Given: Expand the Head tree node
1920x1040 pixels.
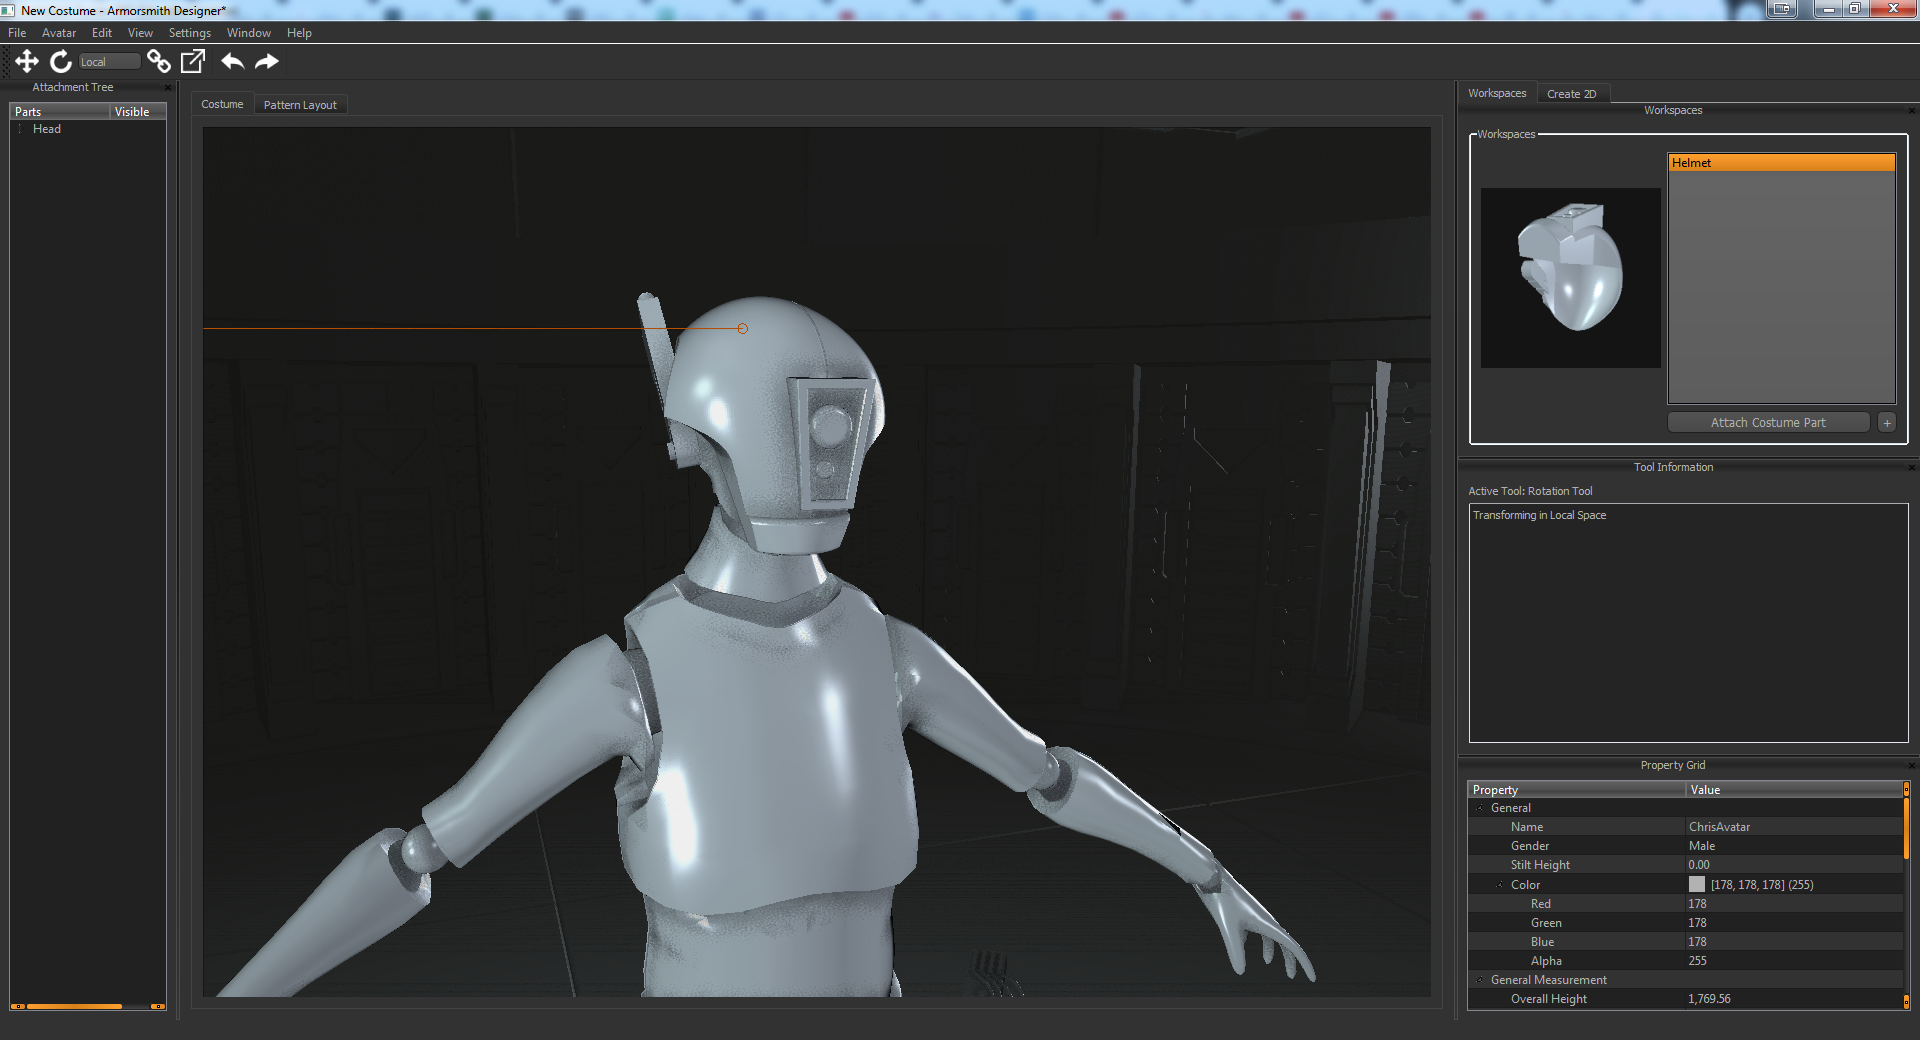Looking at the screenshot, I should pyautogui.click(x=21, y=129).
